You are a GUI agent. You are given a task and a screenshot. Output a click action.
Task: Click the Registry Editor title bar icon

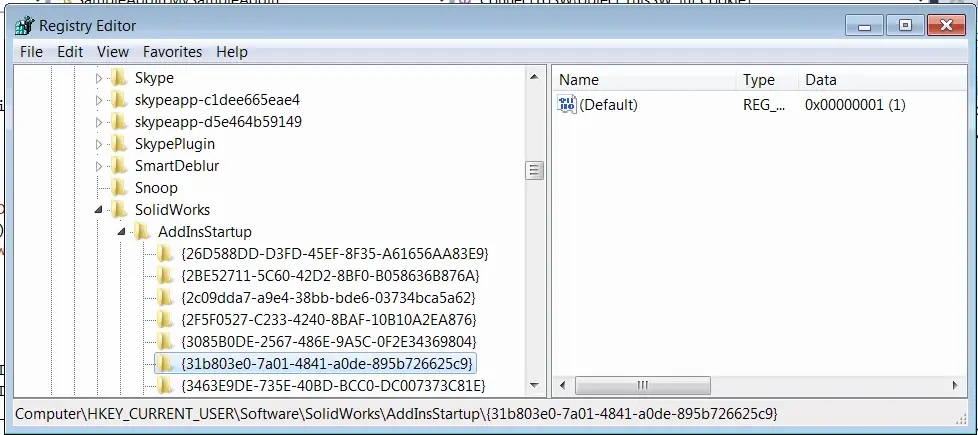24,26
